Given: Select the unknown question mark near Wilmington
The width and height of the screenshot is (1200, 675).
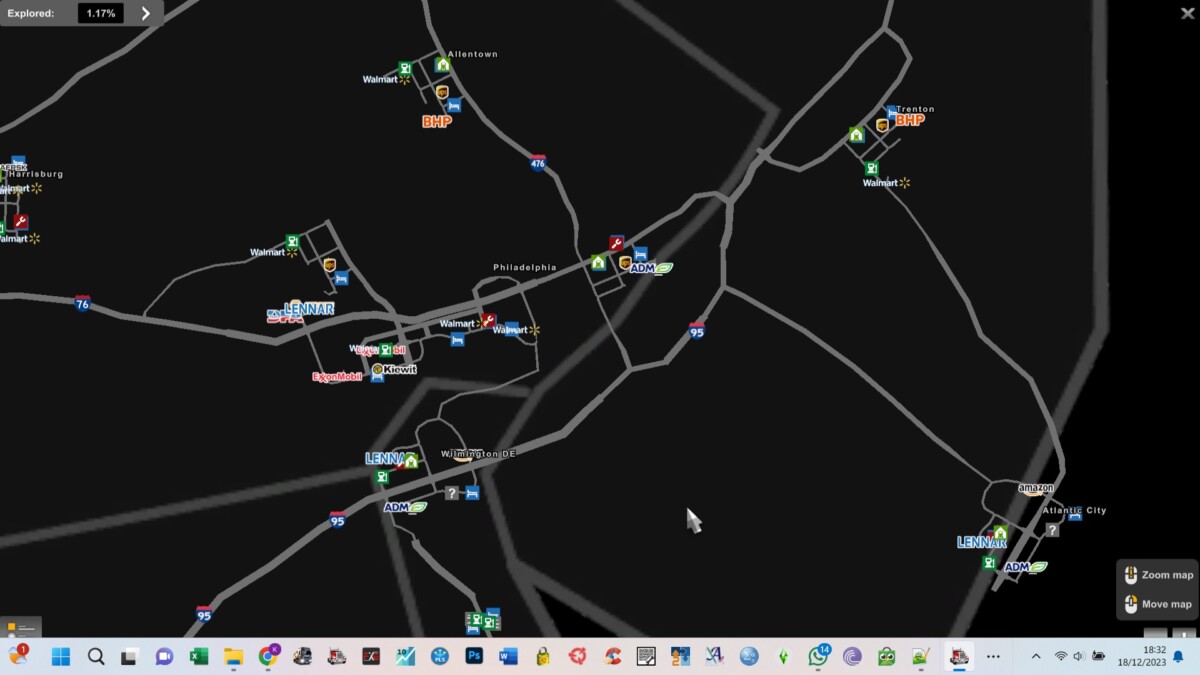Looking at the screenshot, I should pos(452,493).
